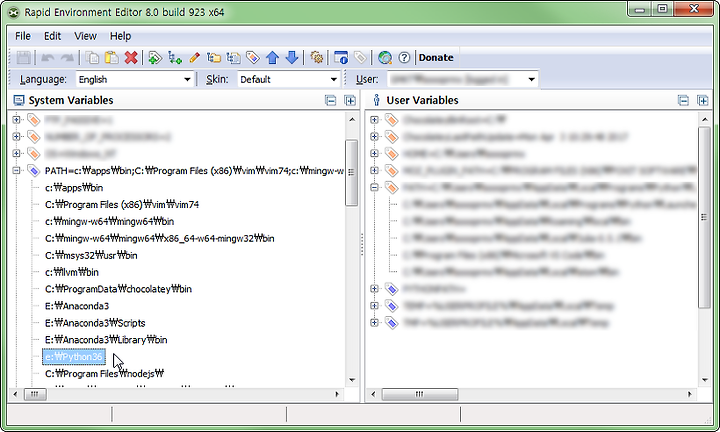Expand the first system variable node

17,119
